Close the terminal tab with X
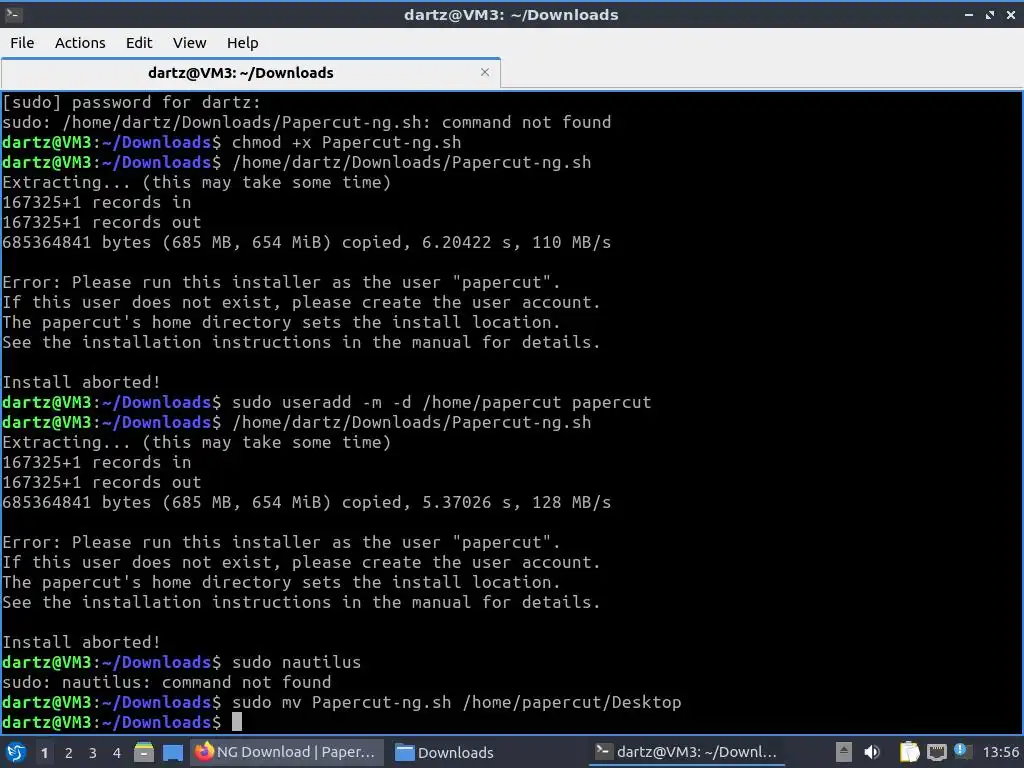The image size is (1024, 768). (x=485, y=72)
